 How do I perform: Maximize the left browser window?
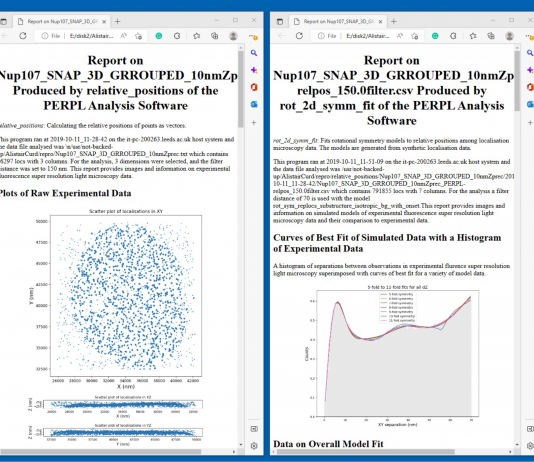(x=235, y=20)
